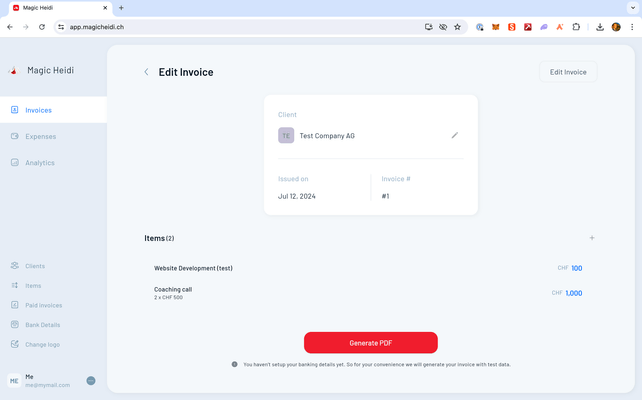Open Paid invoices in sidebar

click(x=43, y=305)
